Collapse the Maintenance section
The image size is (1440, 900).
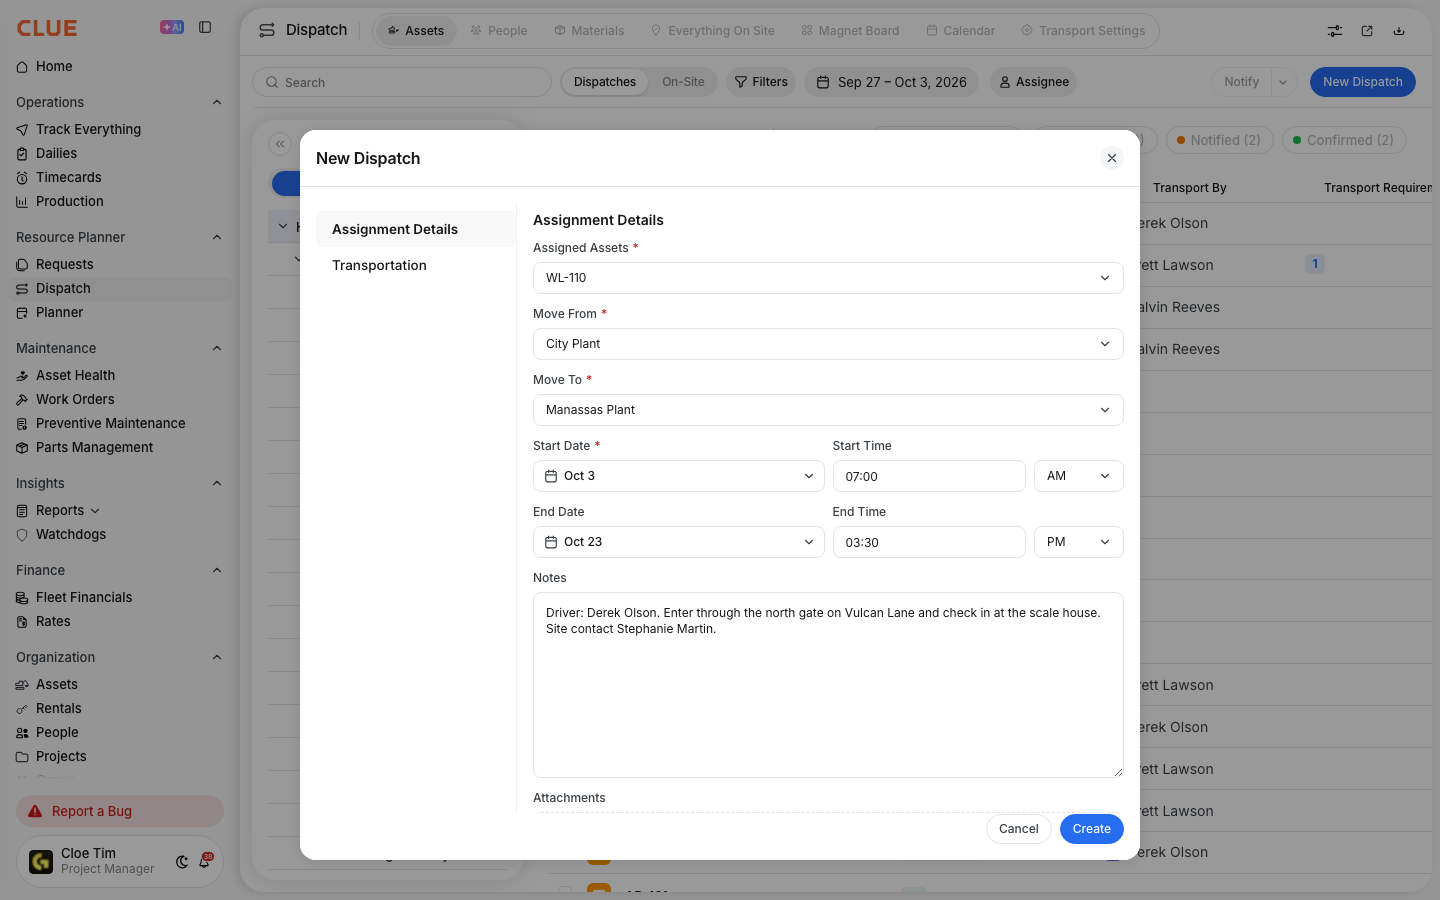pyautogui.click(x=217, y=348)
